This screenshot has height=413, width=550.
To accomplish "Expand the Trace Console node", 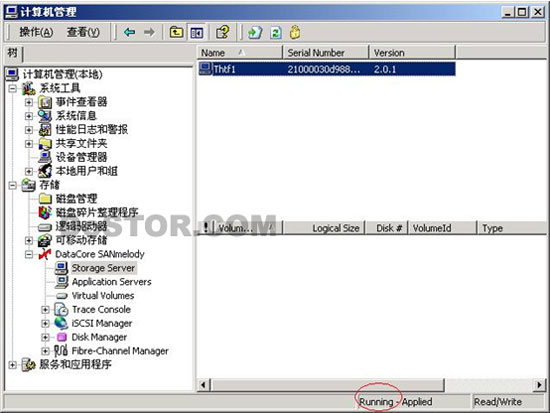I will click(45, 309).
